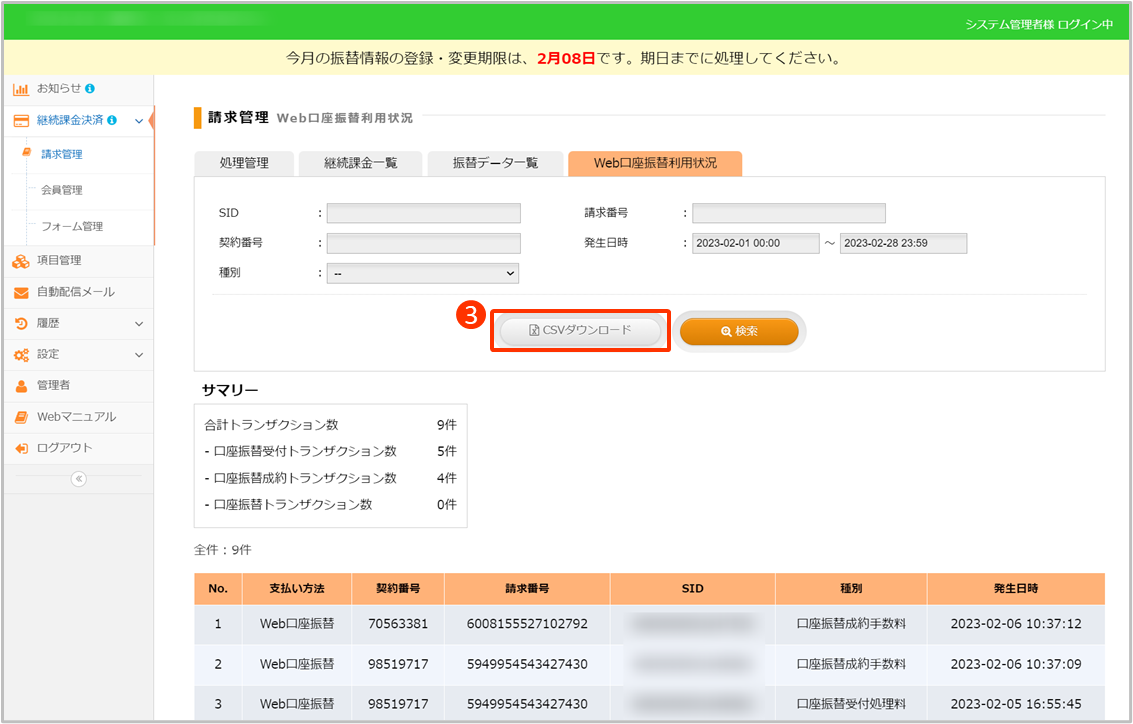This screenshot has height=724, width=1133.
Task: Click the info badge next to お知らせ
Action: tap(90, 89)
